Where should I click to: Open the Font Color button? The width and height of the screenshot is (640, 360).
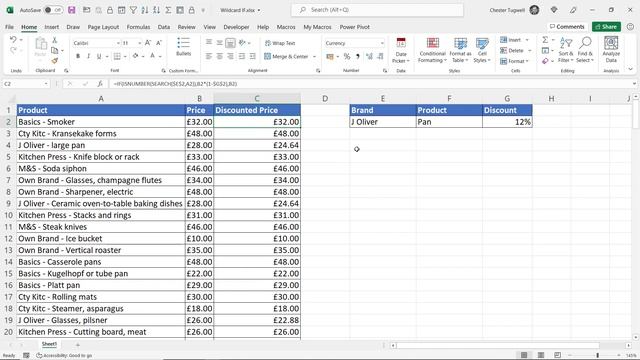click(153, 56)
